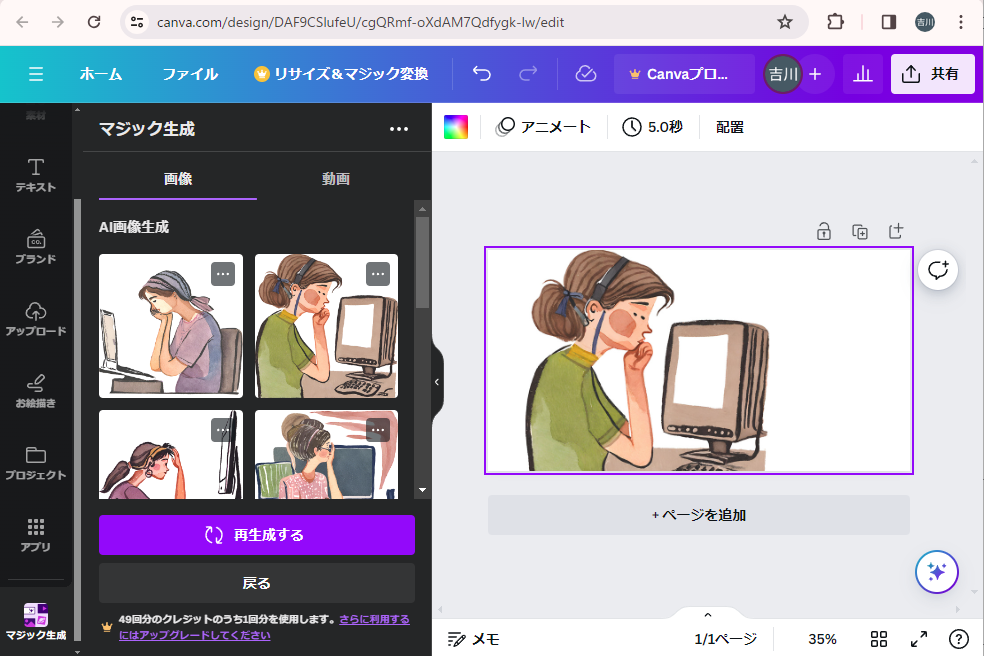Open the Canva magic assistant sparkle button
The image size is (984, 656).
tap(937, 572)
